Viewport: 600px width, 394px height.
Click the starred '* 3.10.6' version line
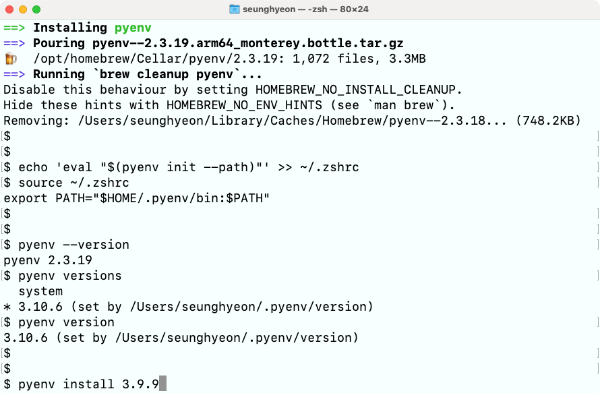click(x=188, y=307)
